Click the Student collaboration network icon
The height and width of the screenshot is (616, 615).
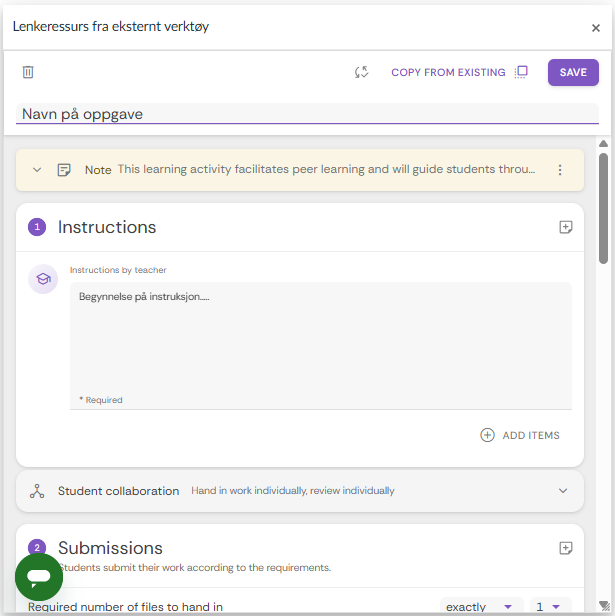37,491
